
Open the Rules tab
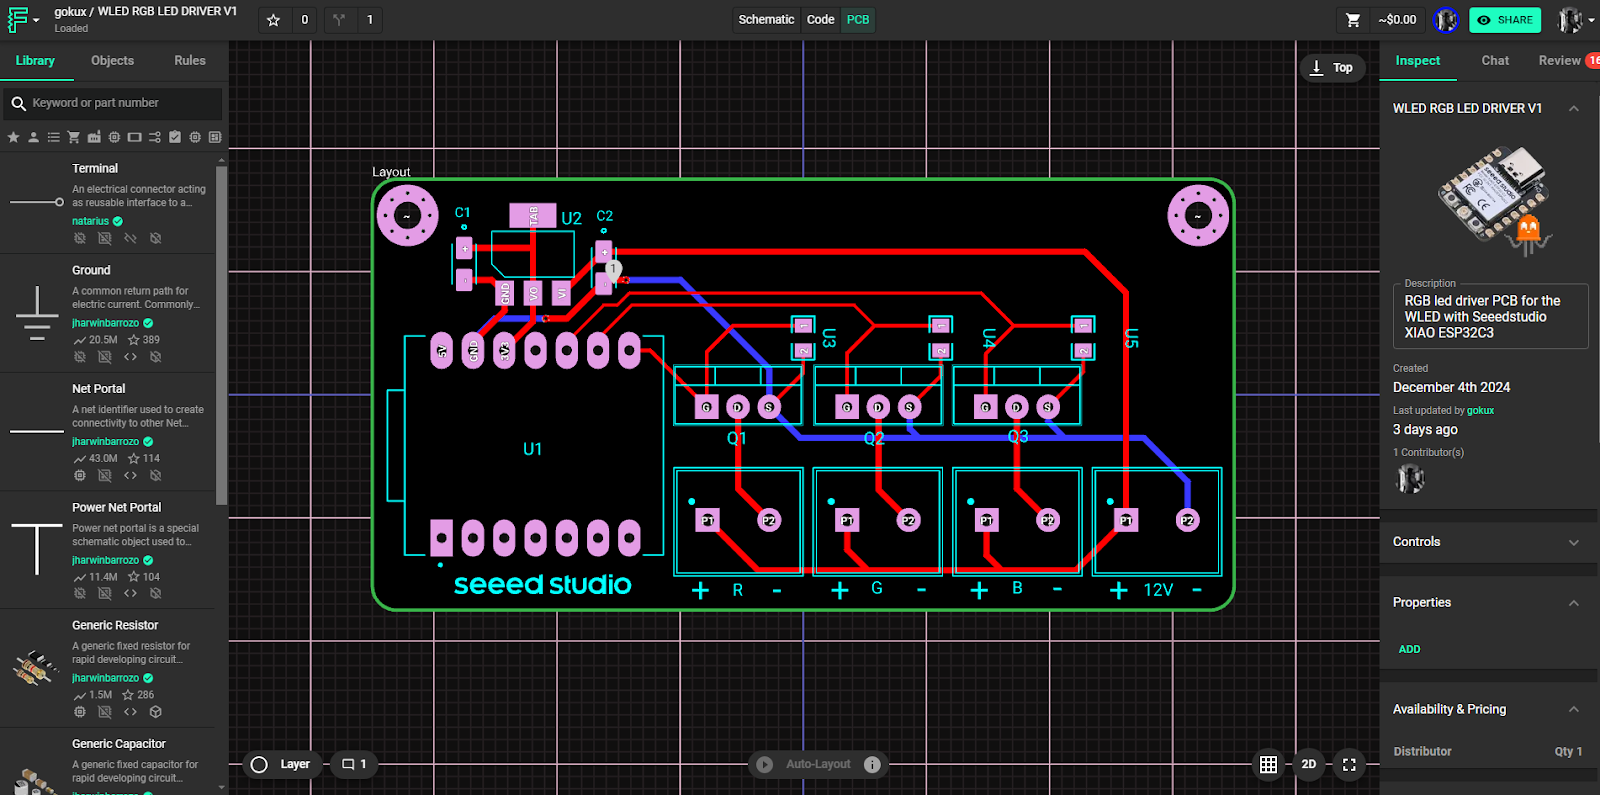click(x=190, y=61)
